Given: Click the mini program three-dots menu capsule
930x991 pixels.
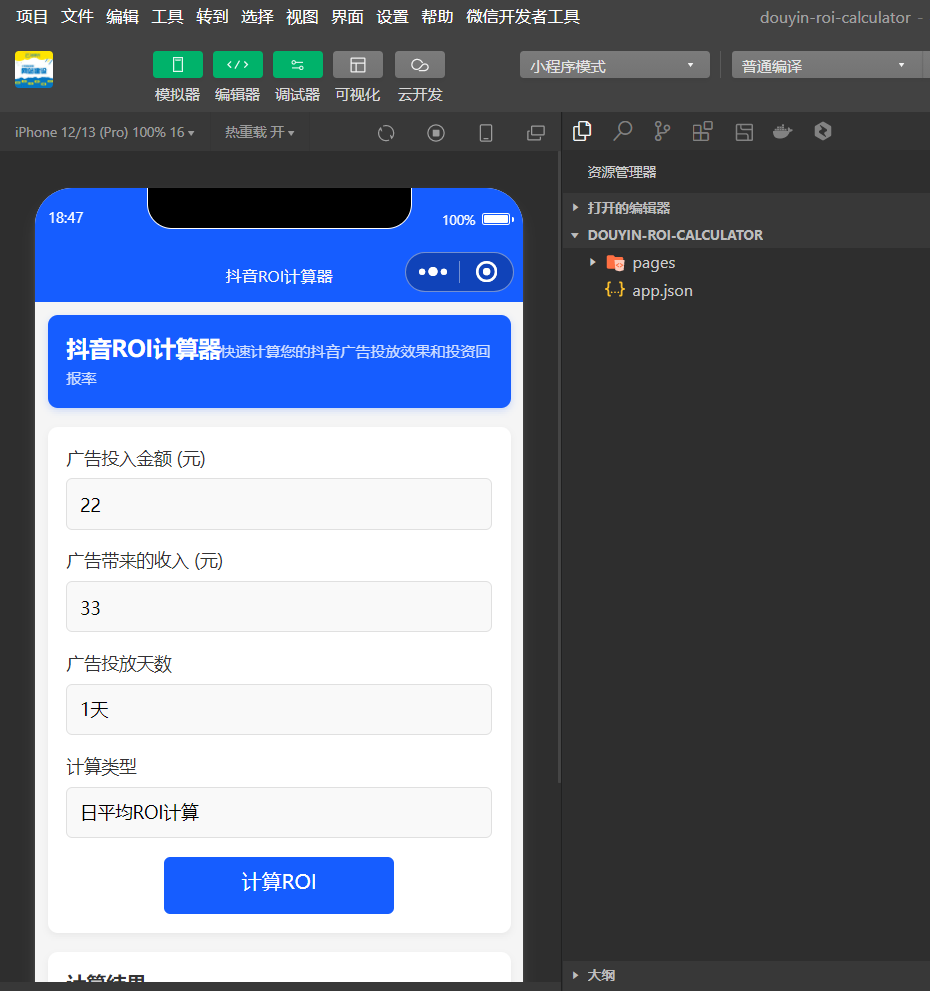Looking at the screenshot, I should click(x=433, y=272).
